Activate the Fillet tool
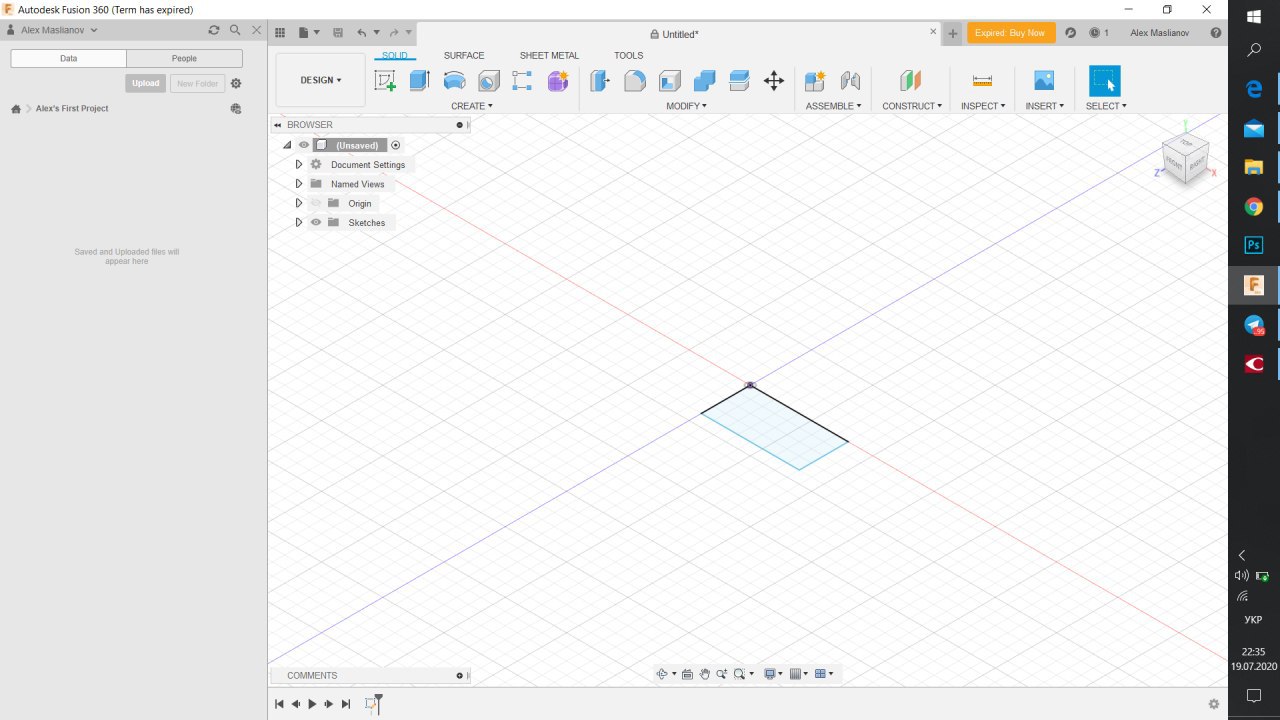This screenshot has height=720, width=1280. tap(635, 81)
